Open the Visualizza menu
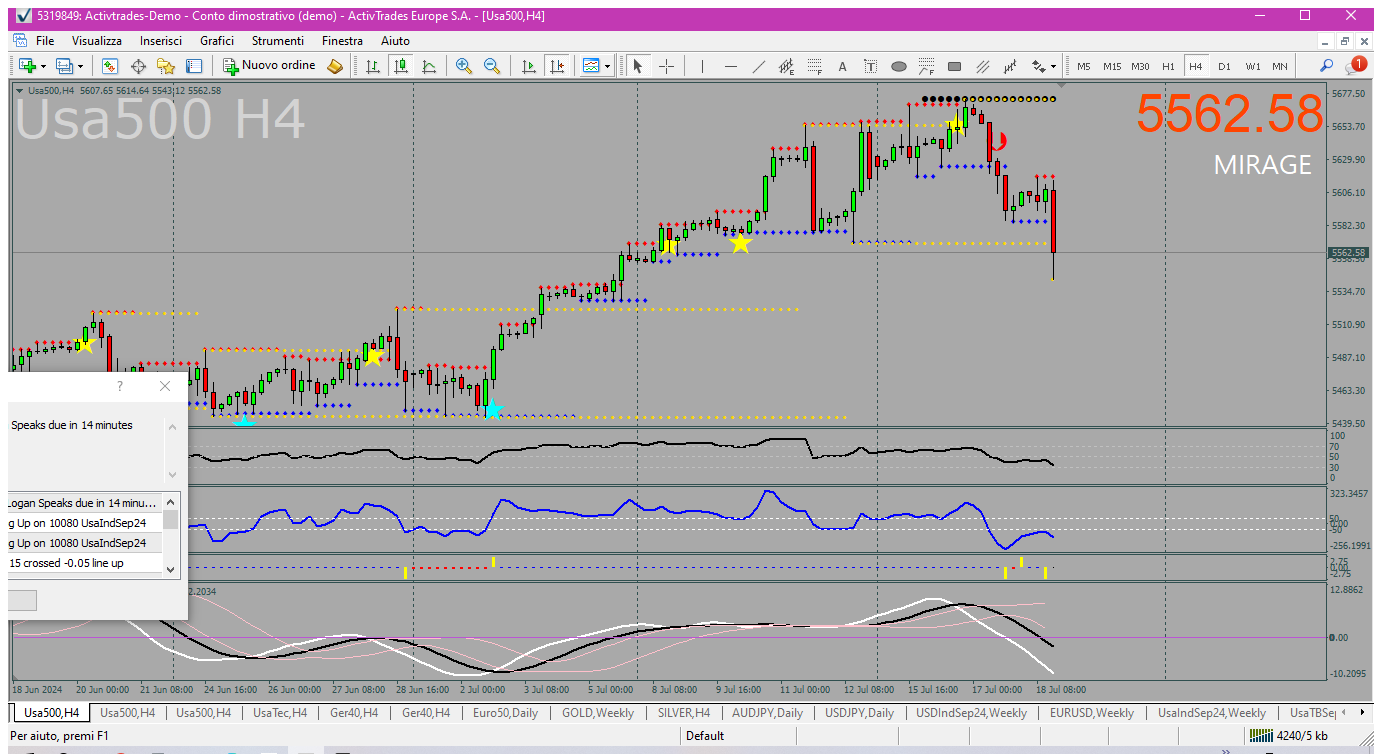The width and height of the screenshot is (1382, 754). [x=97, y=41]
